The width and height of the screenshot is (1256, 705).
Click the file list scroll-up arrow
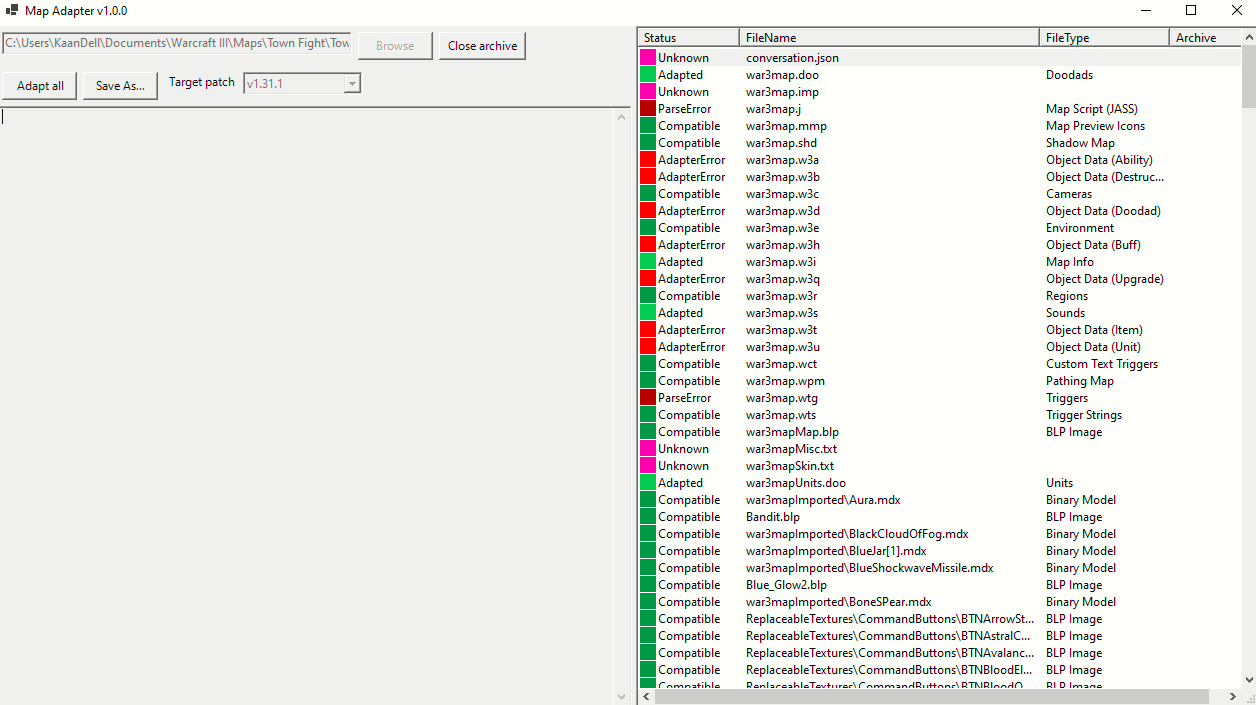(1249, 36)
